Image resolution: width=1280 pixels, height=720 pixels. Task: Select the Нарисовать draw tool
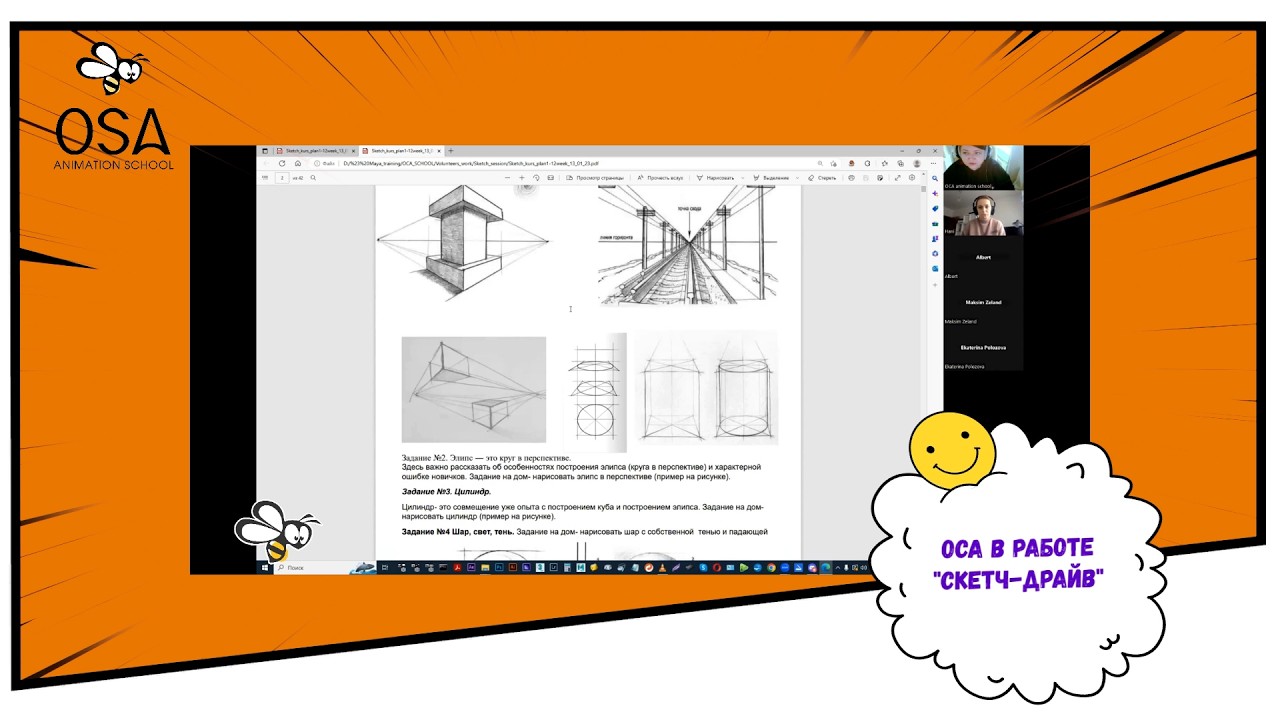point(716,178)
